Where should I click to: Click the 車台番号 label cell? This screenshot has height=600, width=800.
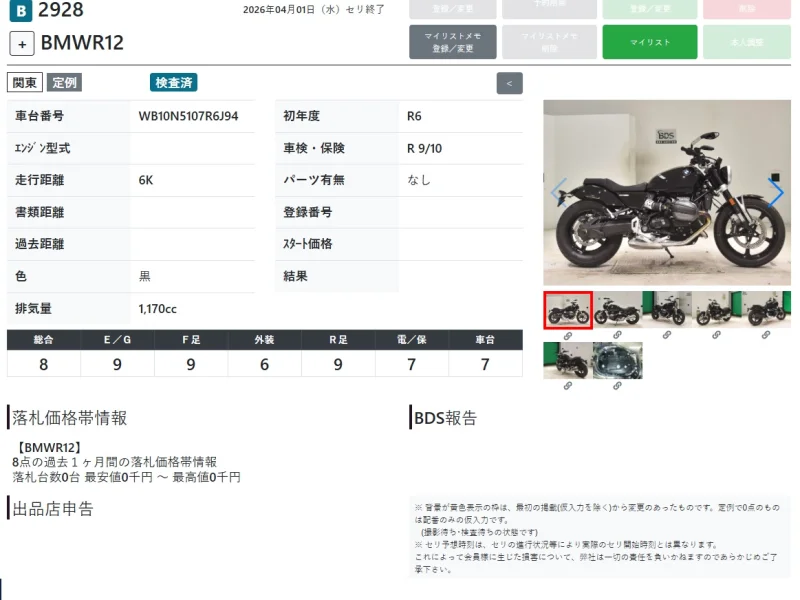point(68,116)
